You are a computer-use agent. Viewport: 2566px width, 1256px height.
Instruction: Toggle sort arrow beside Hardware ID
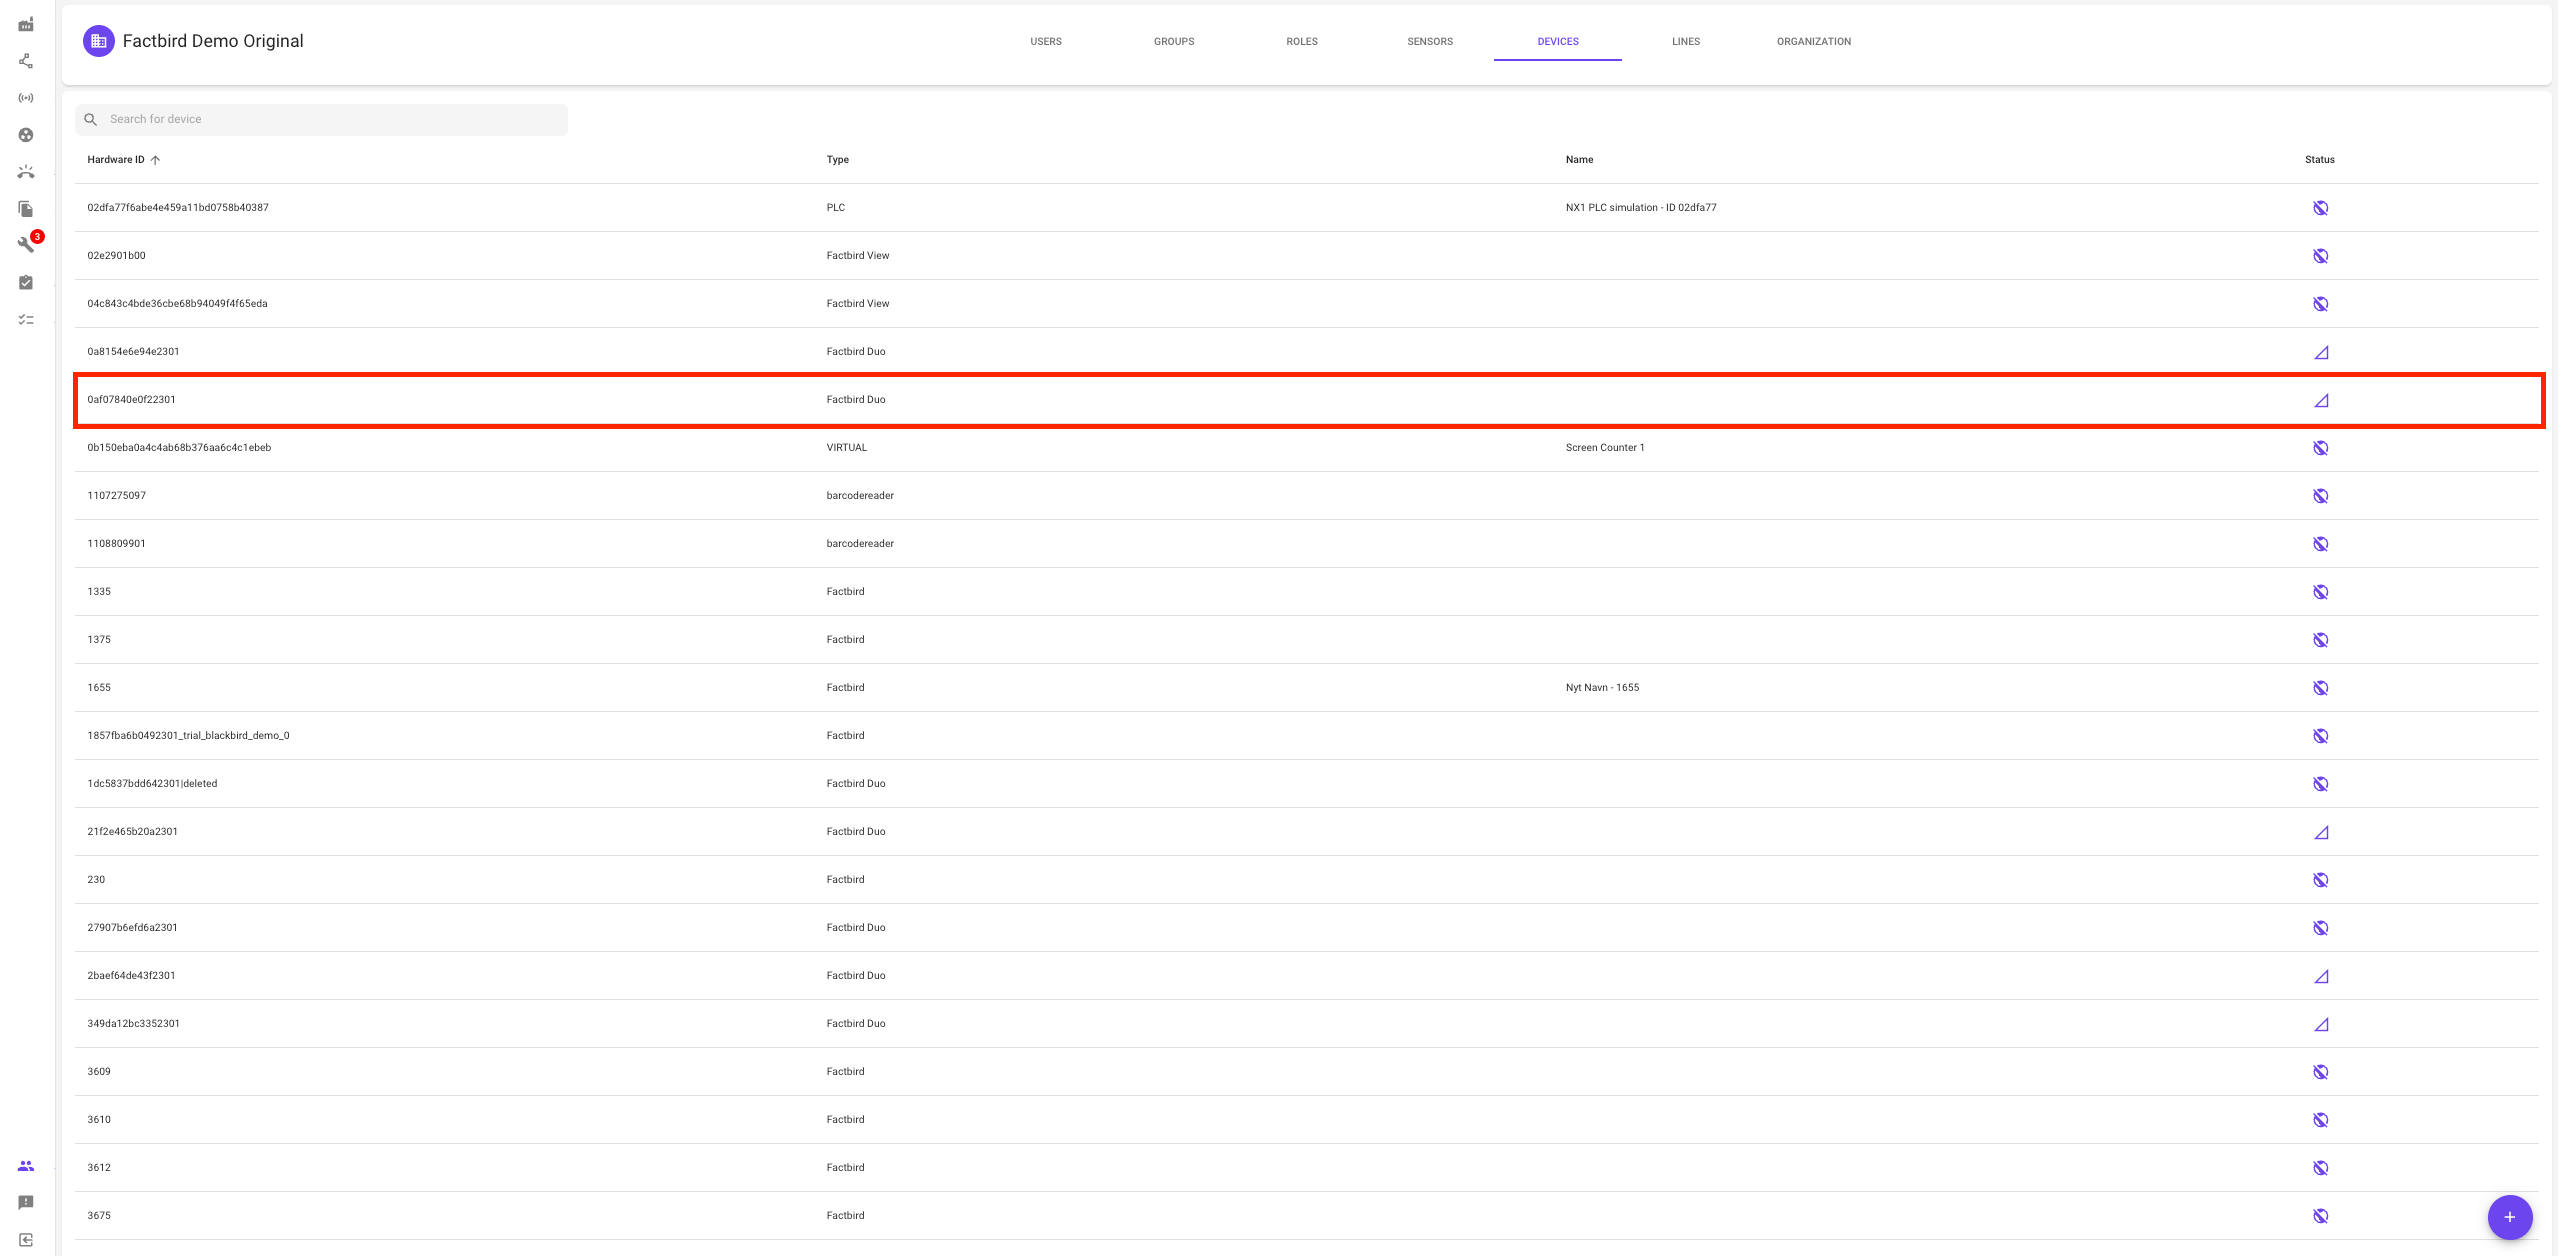(x=155, y=160)
